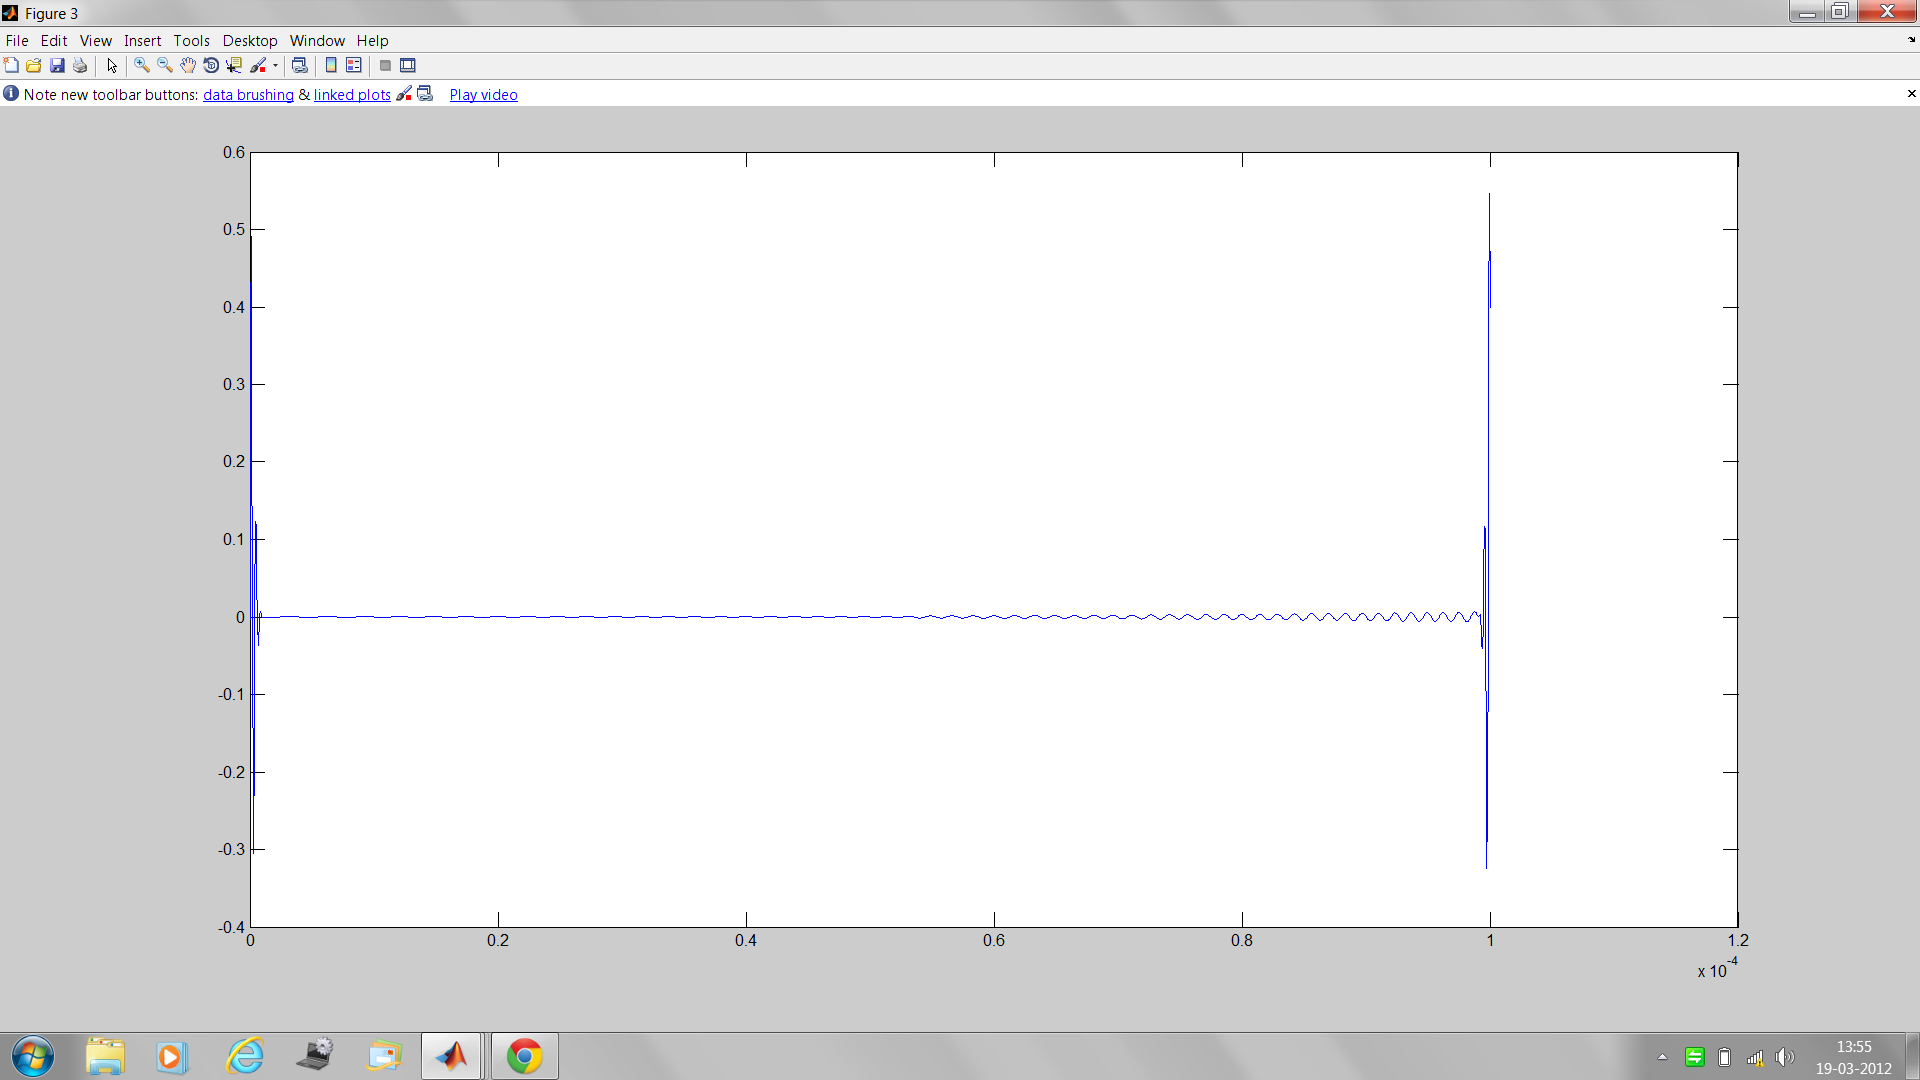Click the Play video link

pyautogui.click(x=483, y=94)
